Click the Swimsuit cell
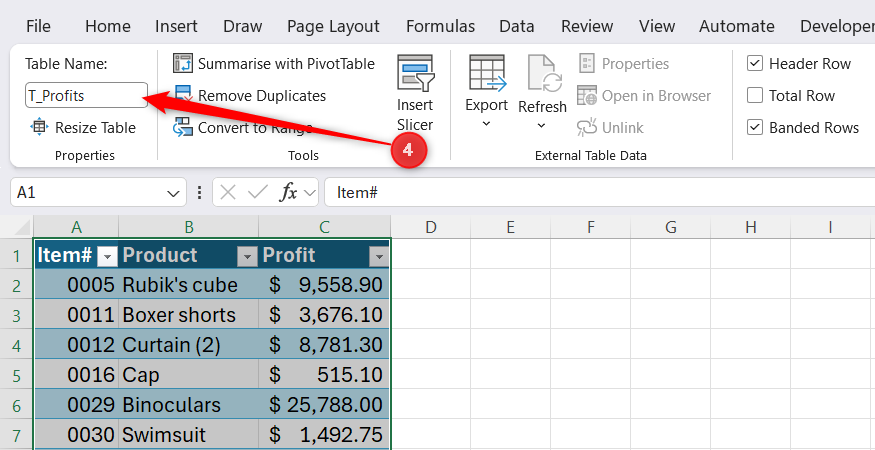The image size is (875, 450). [189, 434]
